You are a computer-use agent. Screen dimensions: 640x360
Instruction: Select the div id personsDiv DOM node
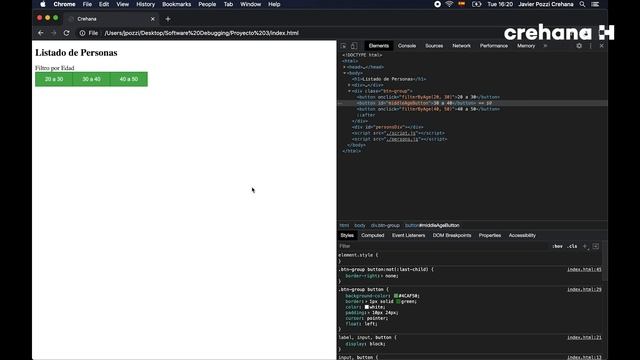(x=387, y=127)
